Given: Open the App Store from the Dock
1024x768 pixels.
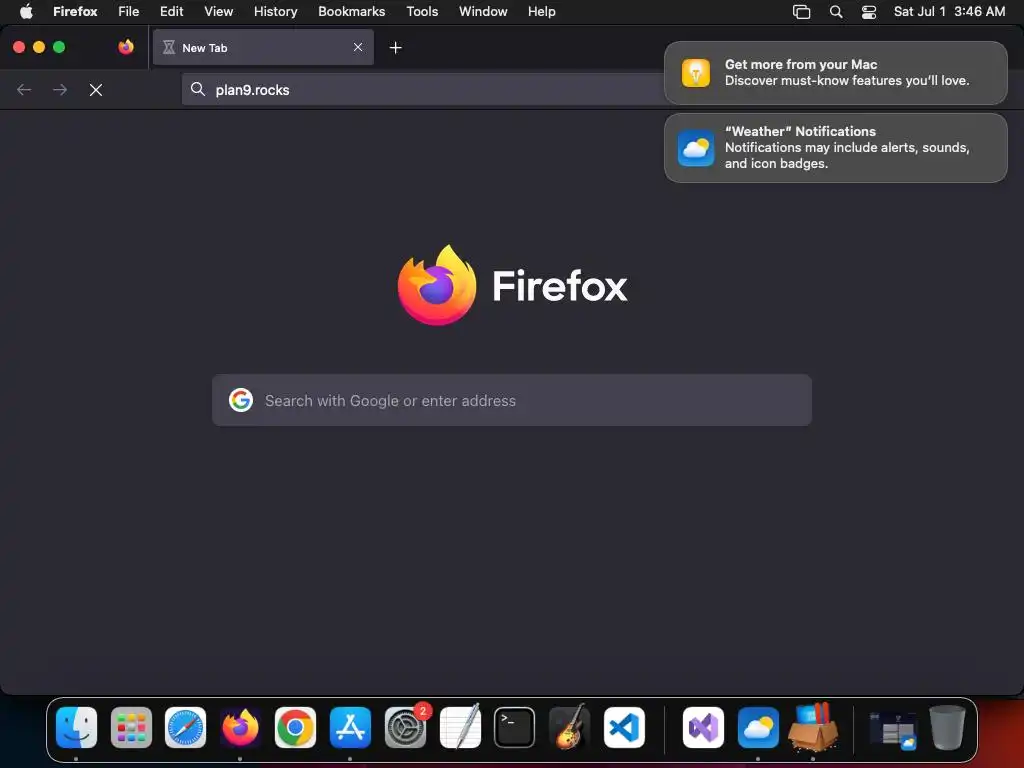Looking at the screenshot, I should (x=350, y=727).
